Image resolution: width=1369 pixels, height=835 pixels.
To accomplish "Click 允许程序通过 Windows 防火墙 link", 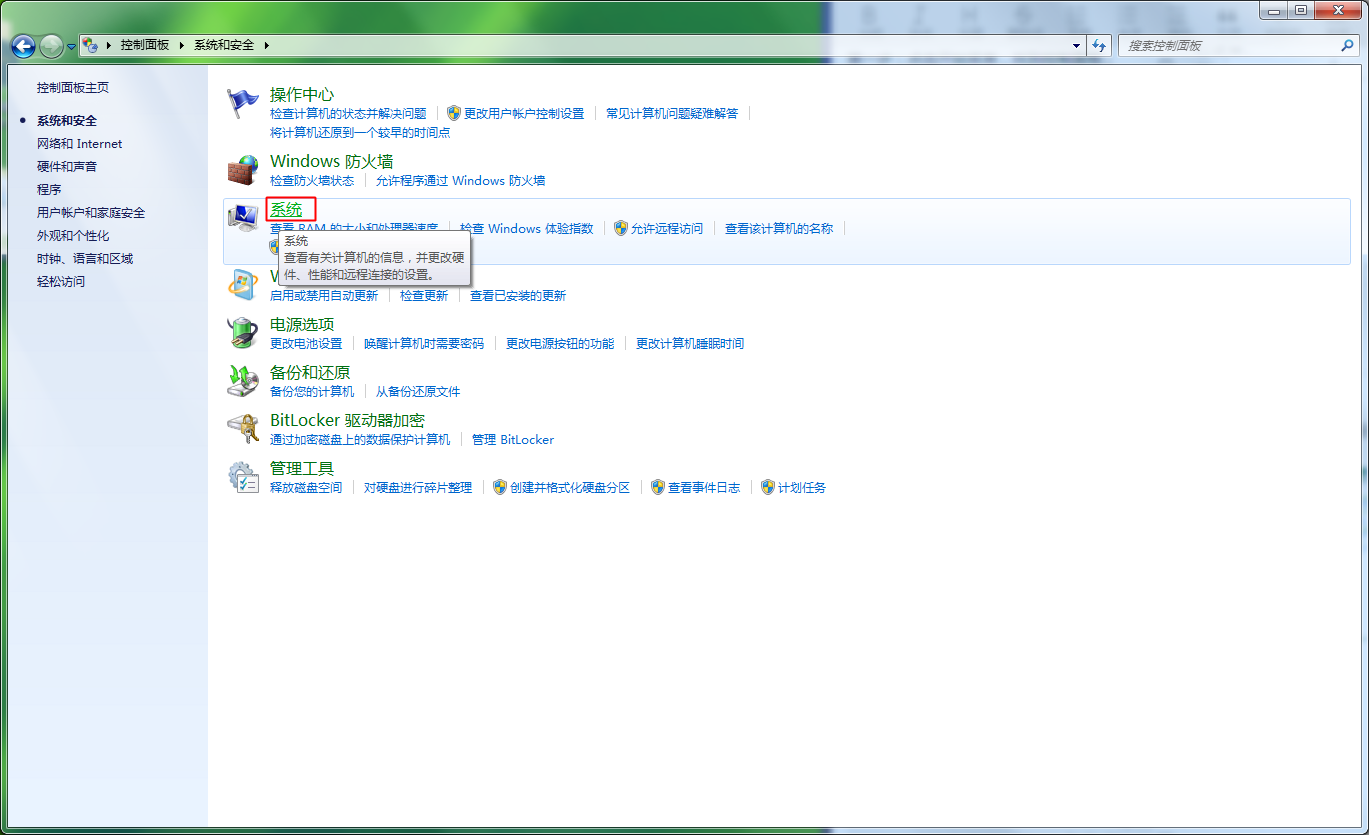I will click(461, 181).
